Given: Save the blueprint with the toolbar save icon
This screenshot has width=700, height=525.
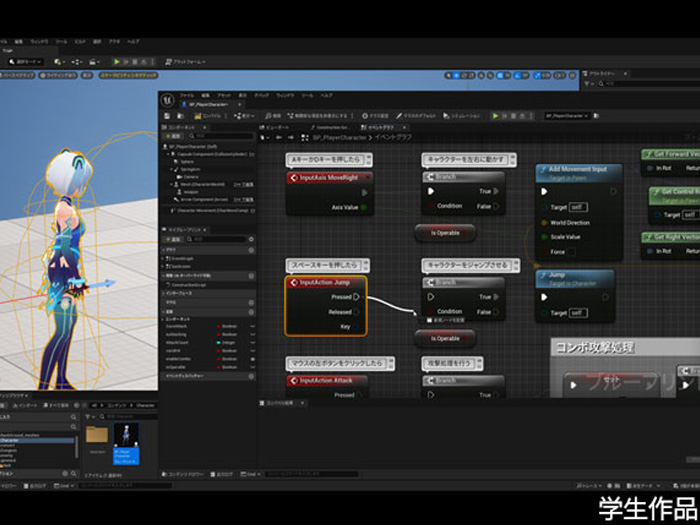Looking at the screenshot, I should (167, 116).
